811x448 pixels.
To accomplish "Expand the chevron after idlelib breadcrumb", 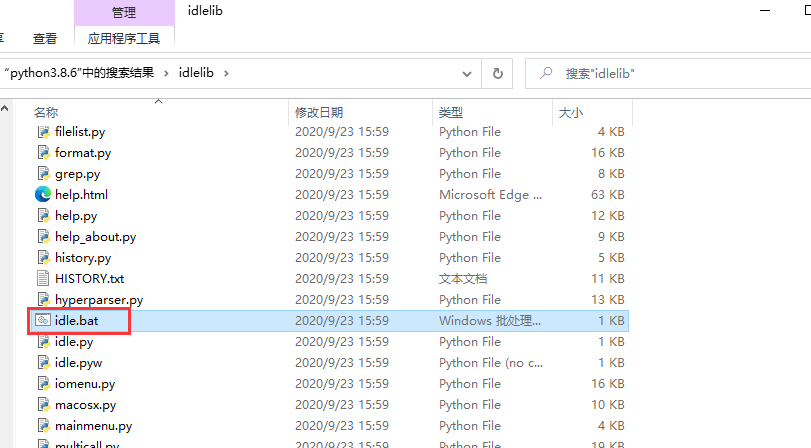I will pos(226,73).
